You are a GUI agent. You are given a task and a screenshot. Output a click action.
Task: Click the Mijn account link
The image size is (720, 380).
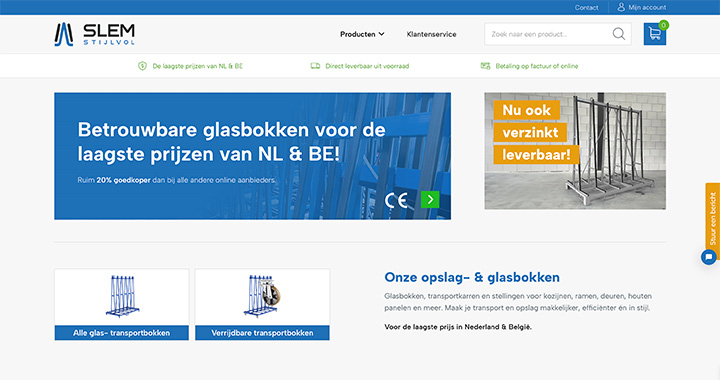pos(647,7)
